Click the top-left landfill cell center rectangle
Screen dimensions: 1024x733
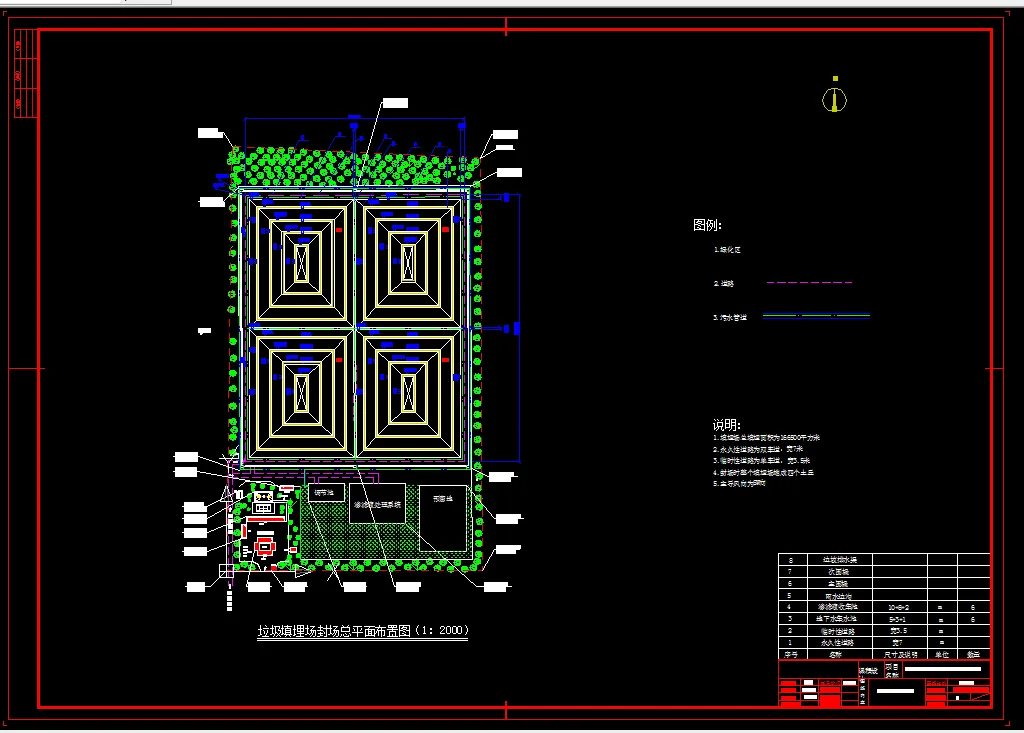[301, 264]
